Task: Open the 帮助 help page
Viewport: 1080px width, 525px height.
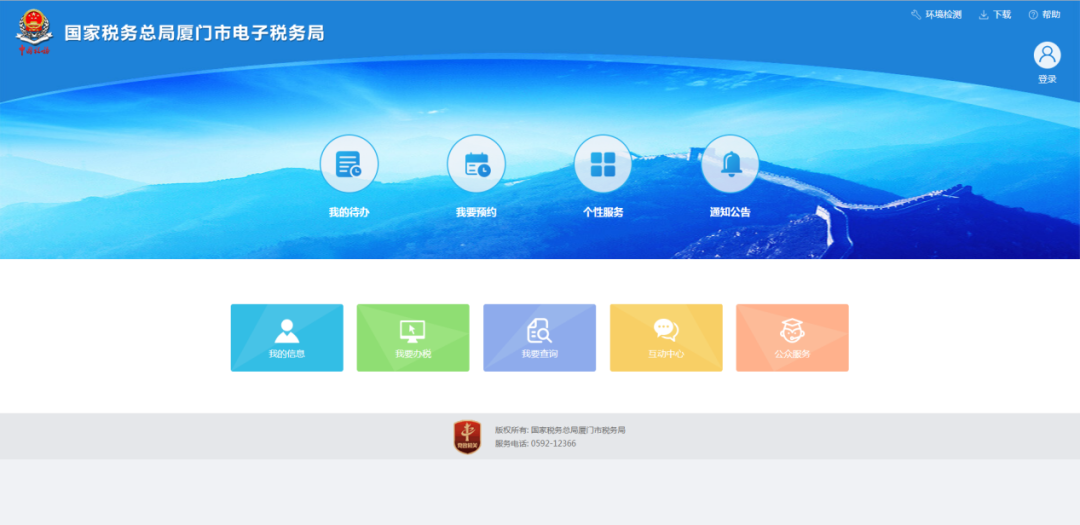Action: (1044, 15)
